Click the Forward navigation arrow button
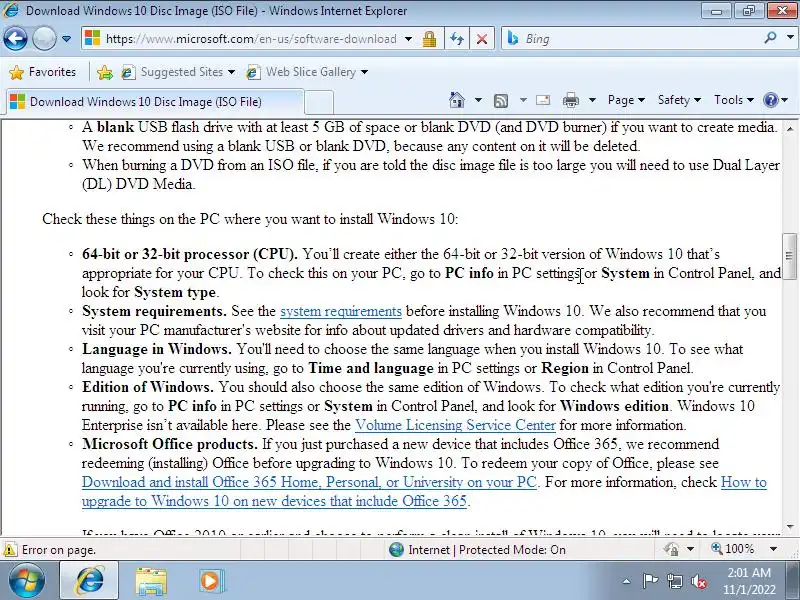This screenshot has width=800, height=600. [x=44, y=39]
